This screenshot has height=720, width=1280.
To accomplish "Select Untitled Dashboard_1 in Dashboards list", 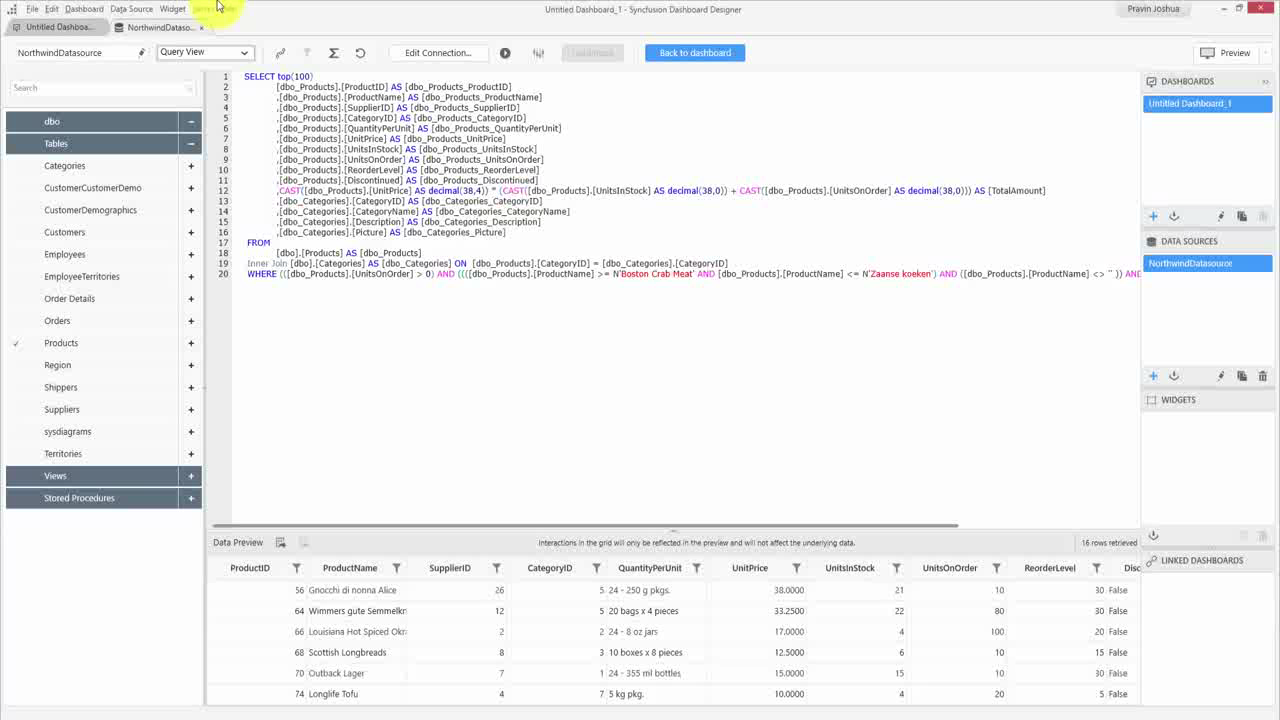I will click(1208, 104).
